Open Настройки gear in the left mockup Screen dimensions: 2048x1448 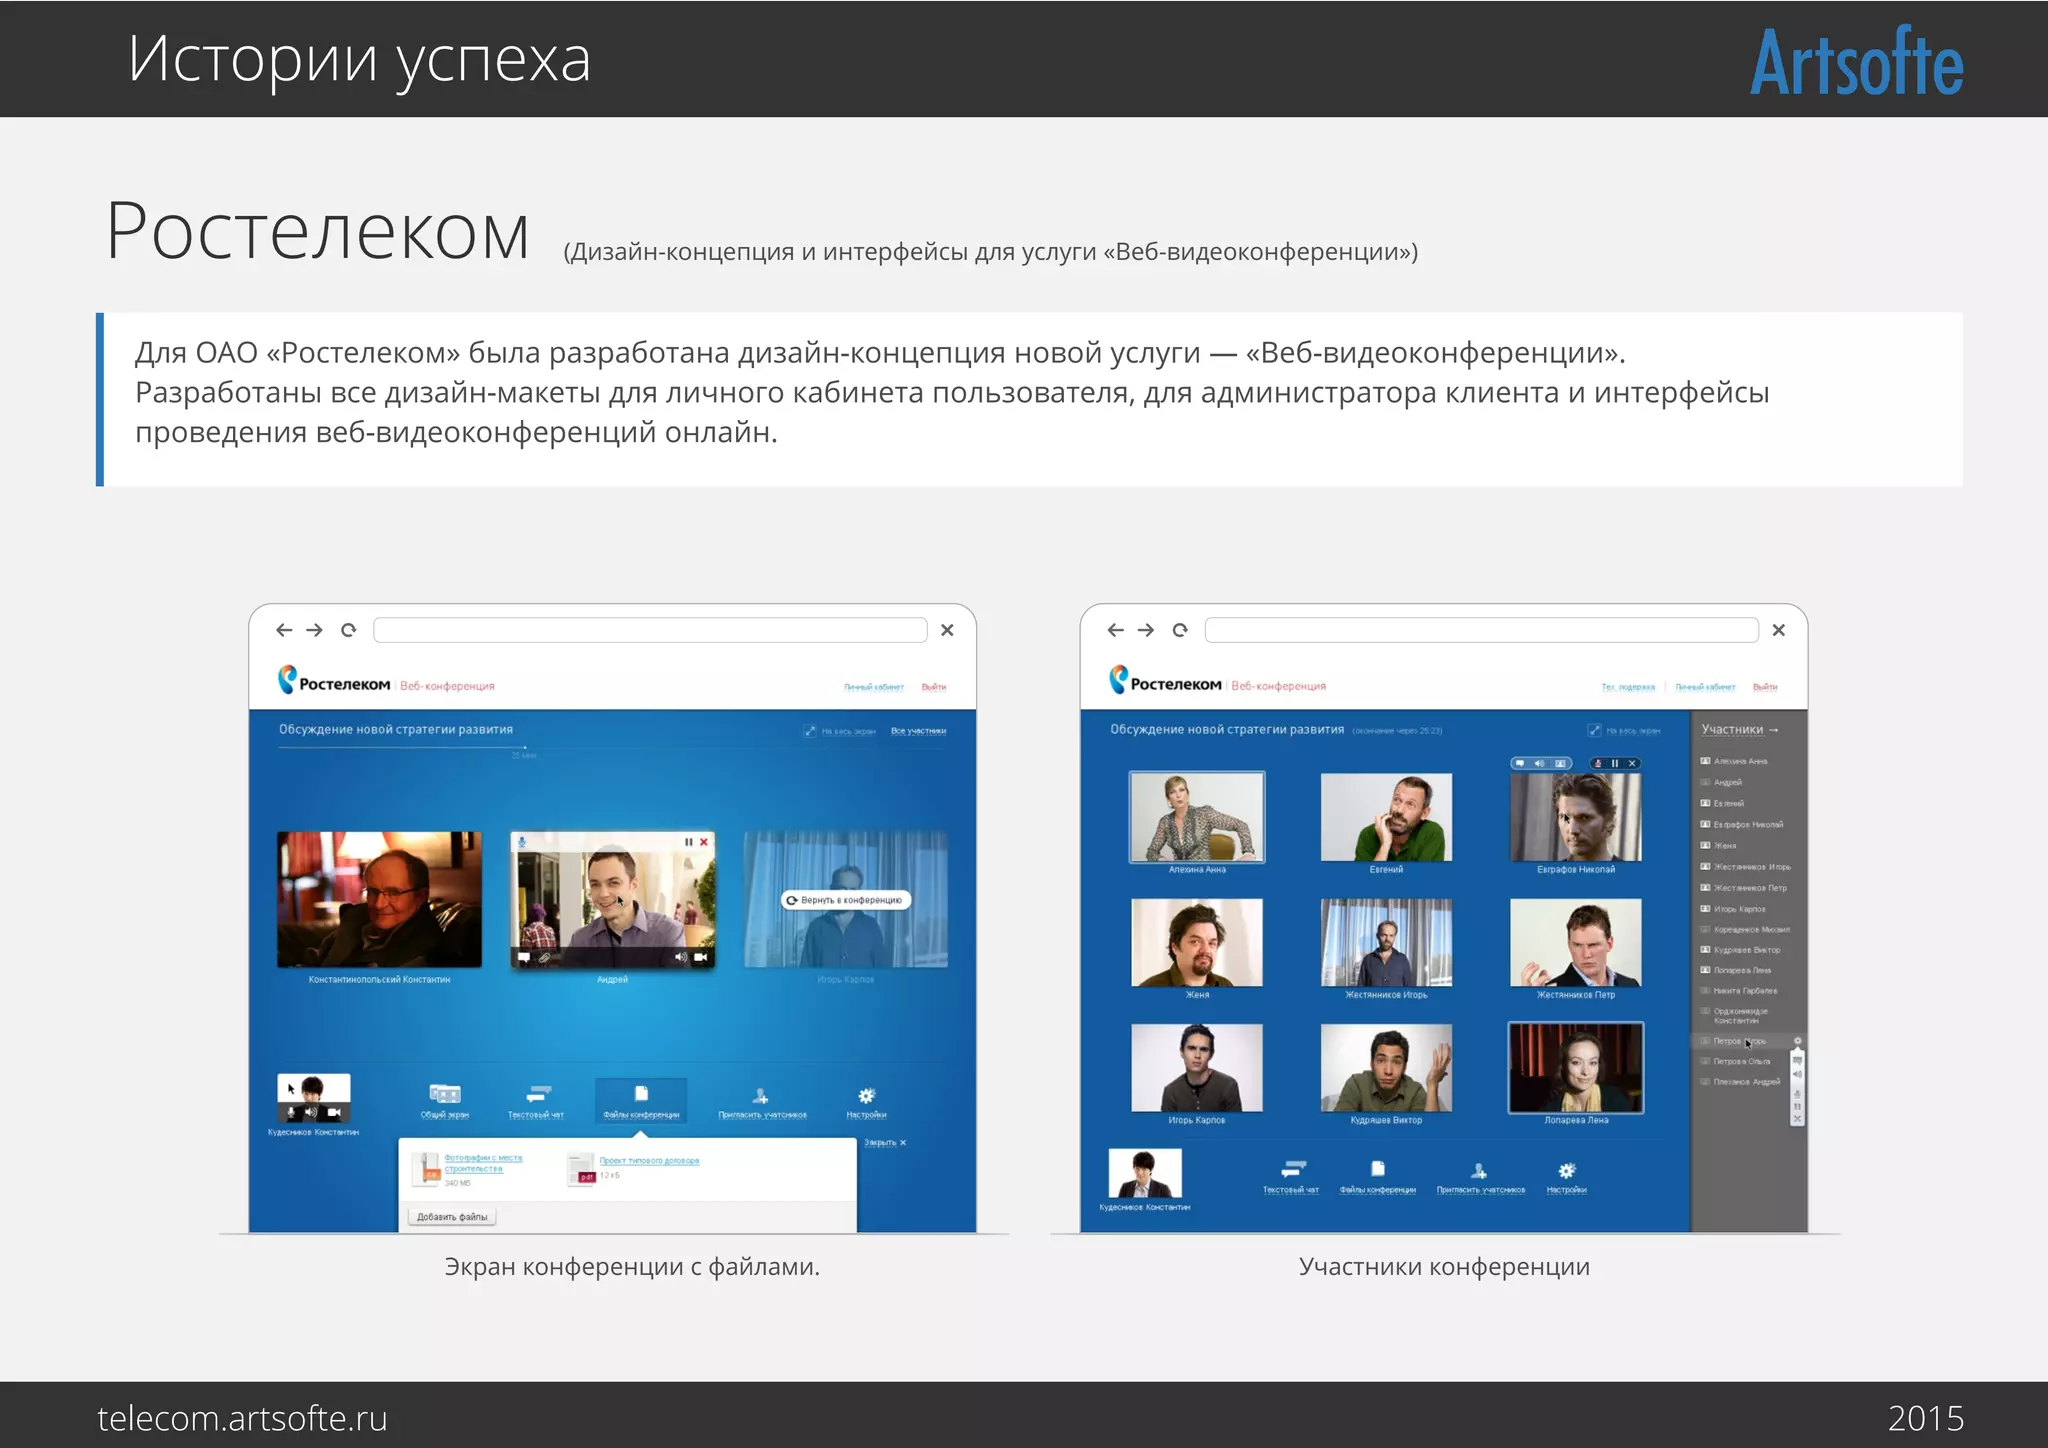coord(866,1101)
